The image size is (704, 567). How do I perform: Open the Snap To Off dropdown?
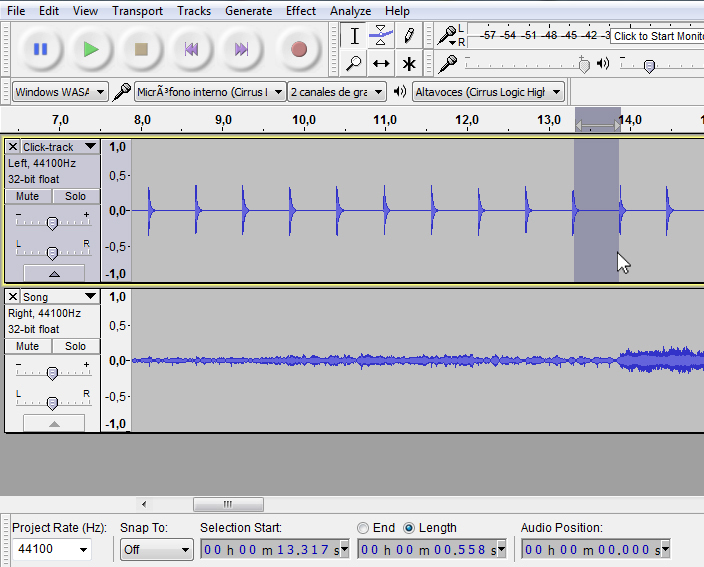tap(156, 549)
